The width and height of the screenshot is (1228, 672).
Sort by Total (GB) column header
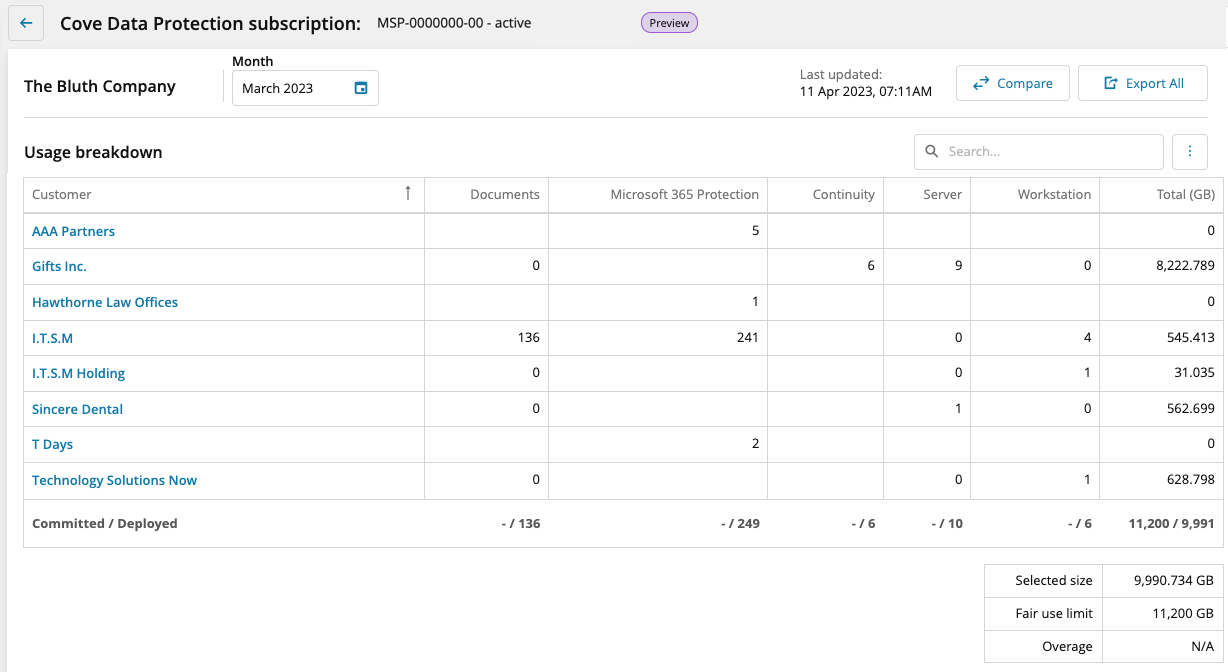(1185, 195)
